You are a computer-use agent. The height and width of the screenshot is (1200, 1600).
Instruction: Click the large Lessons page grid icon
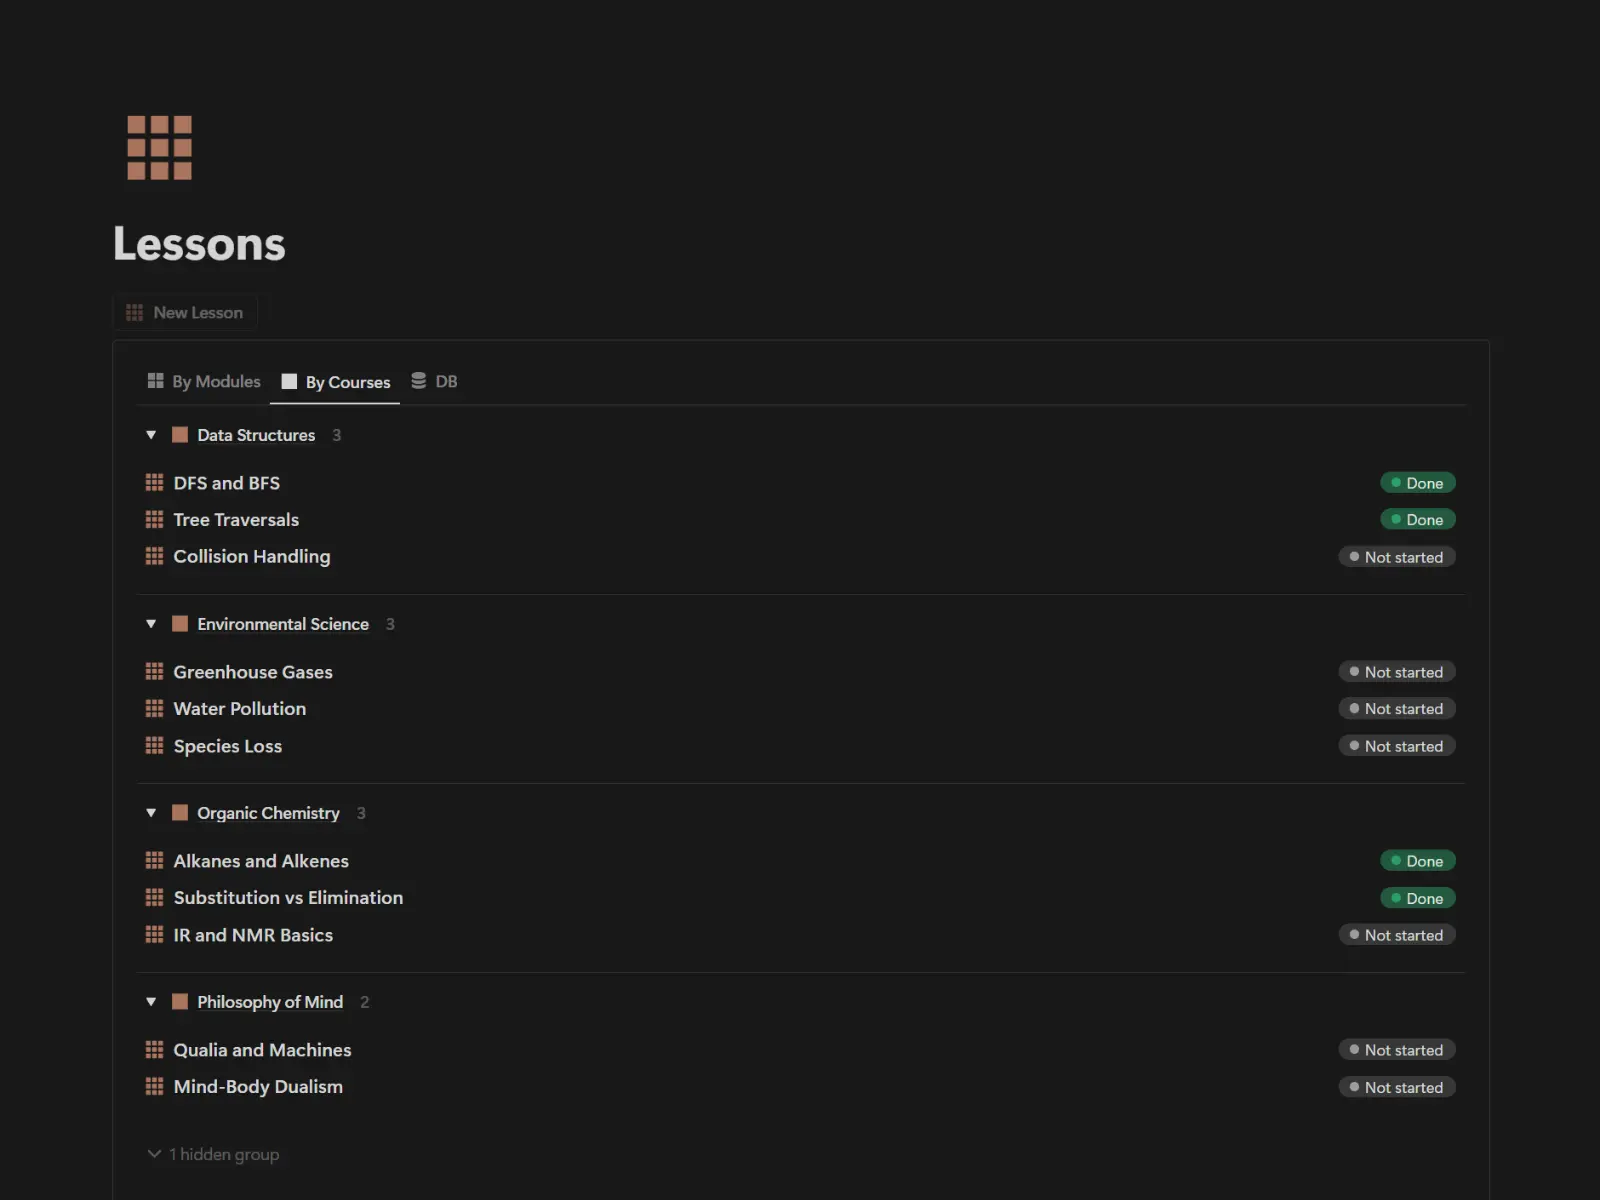(x=159, y=148)
